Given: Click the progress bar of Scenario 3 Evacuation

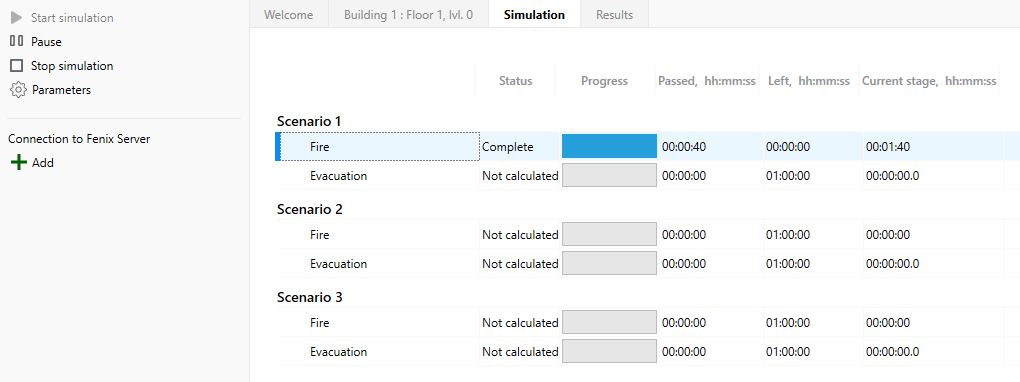Looking at the screenshot, I should 610,351.
